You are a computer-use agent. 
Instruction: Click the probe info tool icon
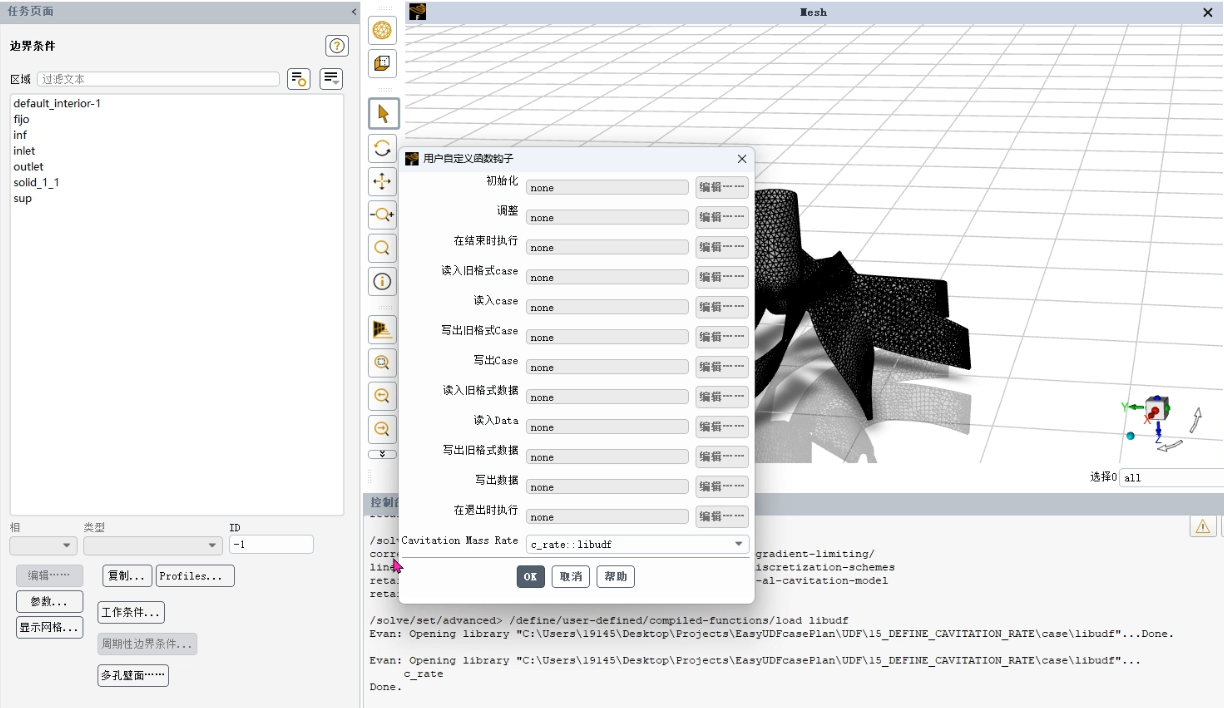(382, 281)
